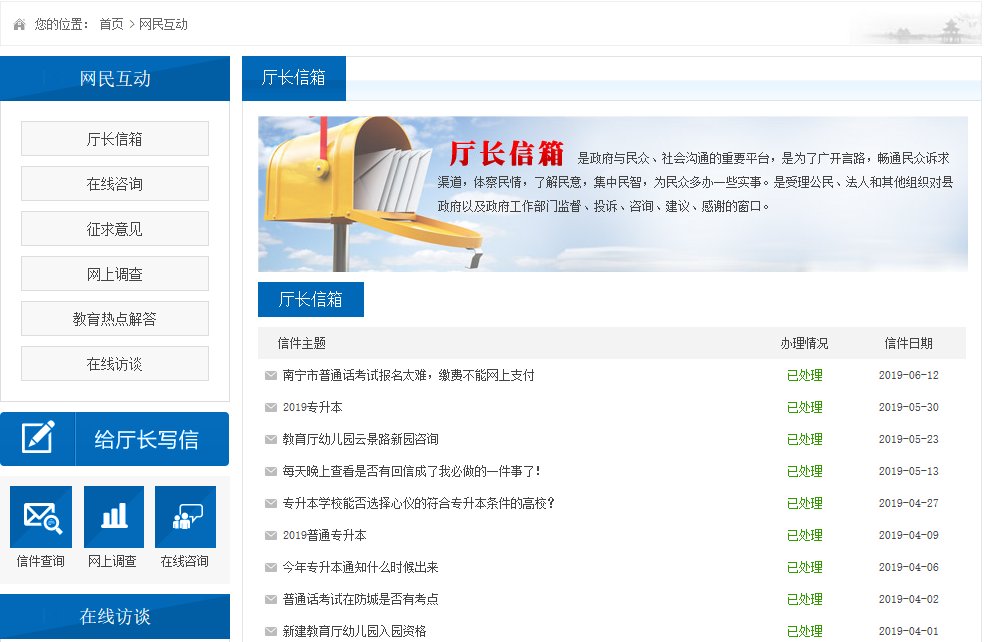Switch to the 厅长信箱 tab

[x=292, y=76]
